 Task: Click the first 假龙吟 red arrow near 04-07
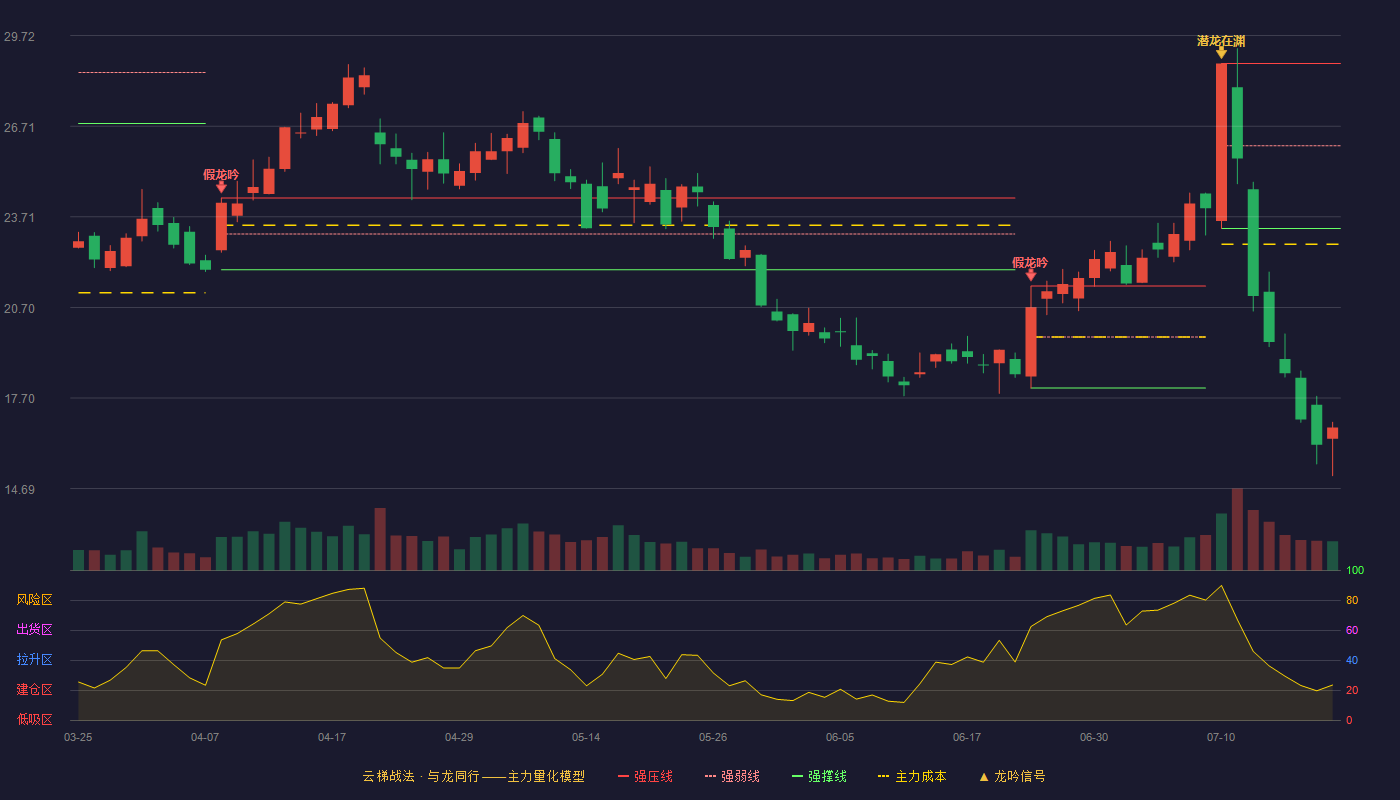221,186
